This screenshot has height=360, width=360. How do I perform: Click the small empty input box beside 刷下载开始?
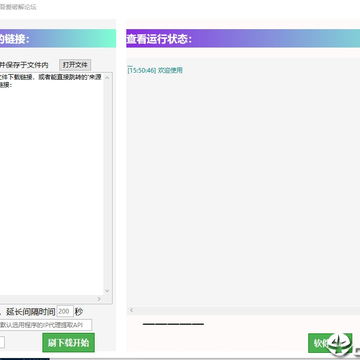[x=2, y=342]
